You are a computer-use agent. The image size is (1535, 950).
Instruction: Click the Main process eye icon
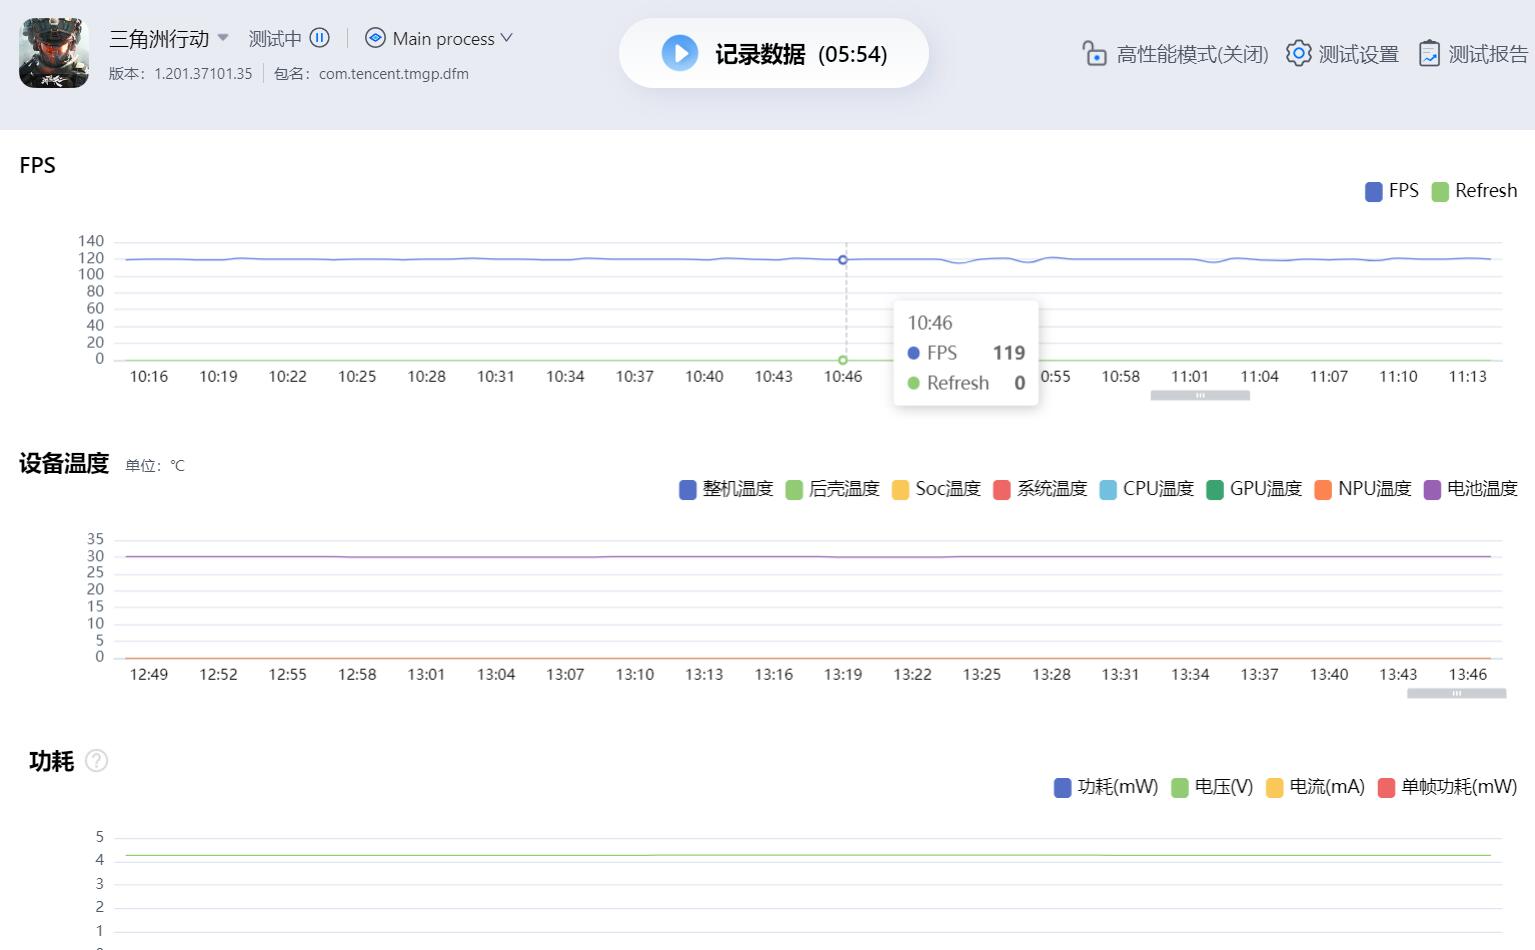[x=375, y=38]
